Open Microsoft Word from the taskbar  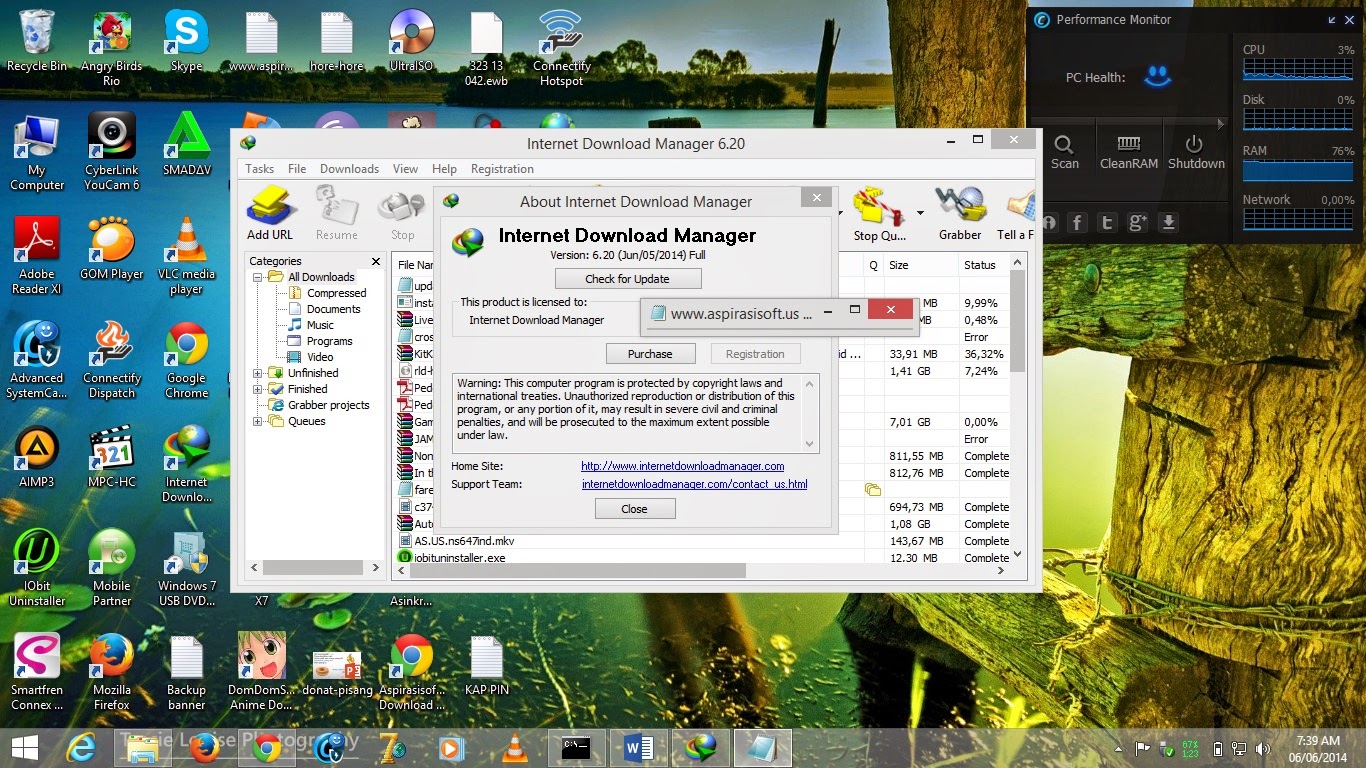pyautogui.click(x=637, y=748)
